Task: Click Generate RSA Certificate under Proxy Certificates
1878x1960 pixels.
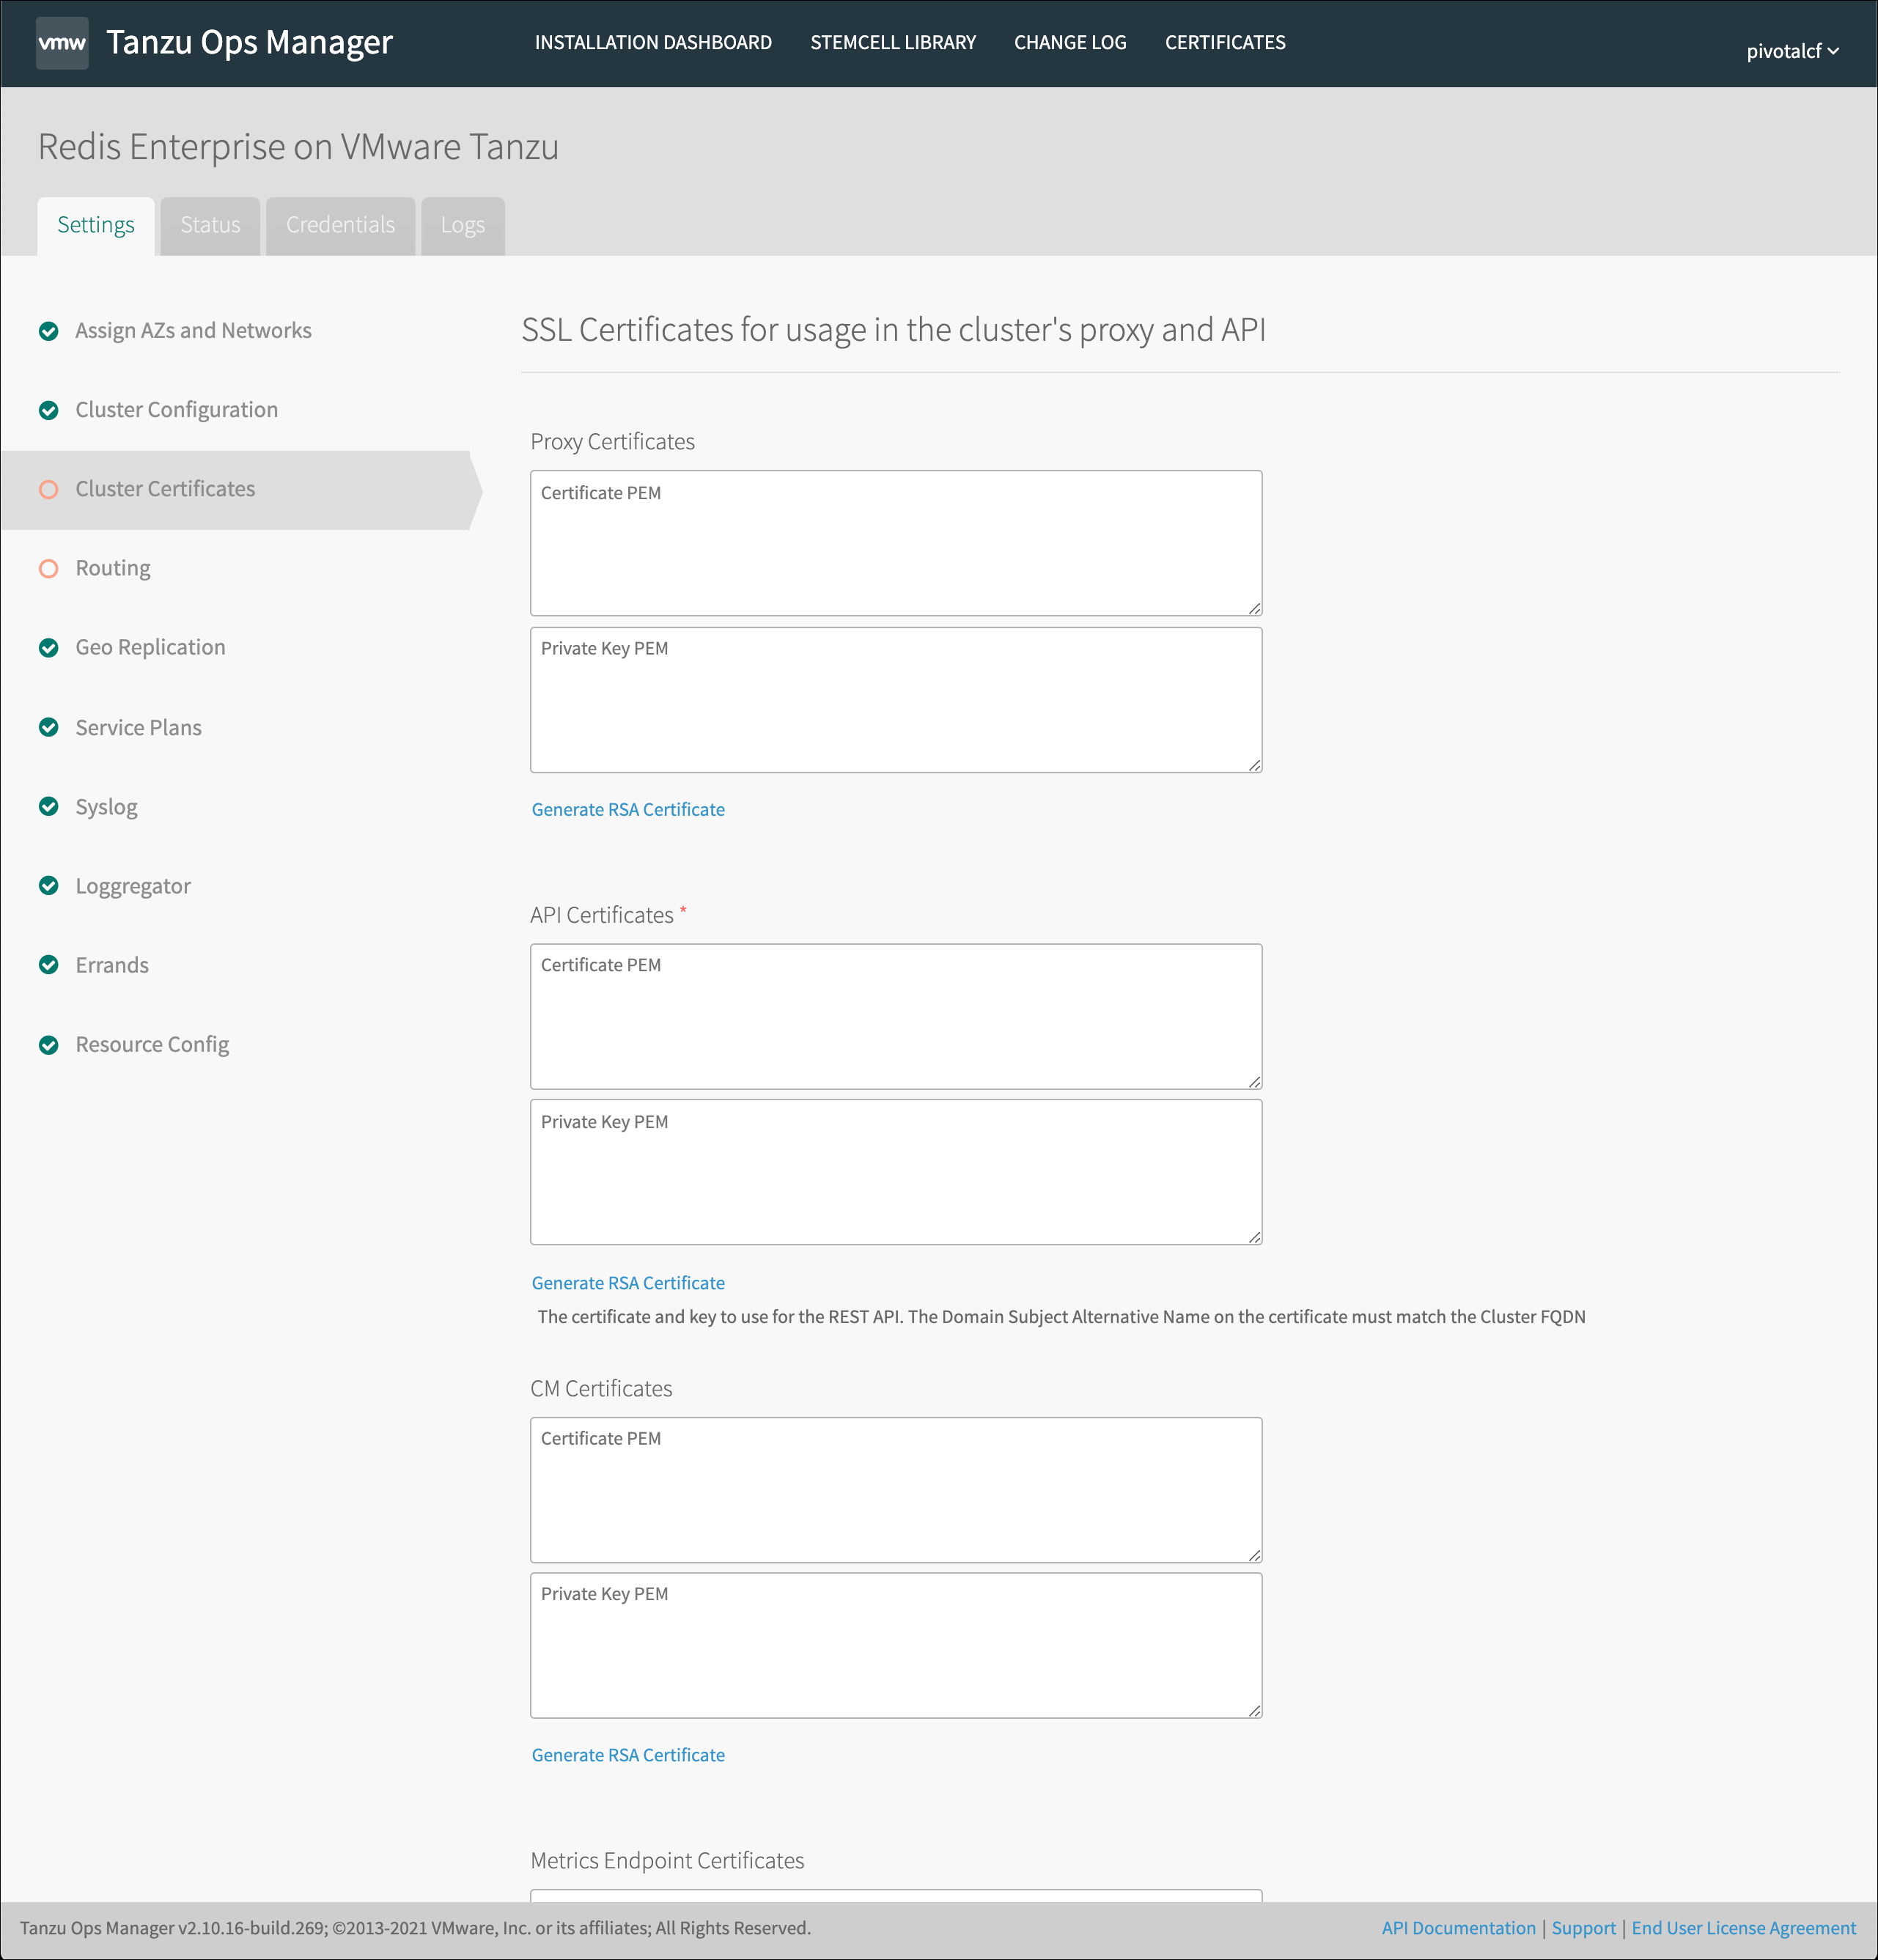Action: point(628,809)
